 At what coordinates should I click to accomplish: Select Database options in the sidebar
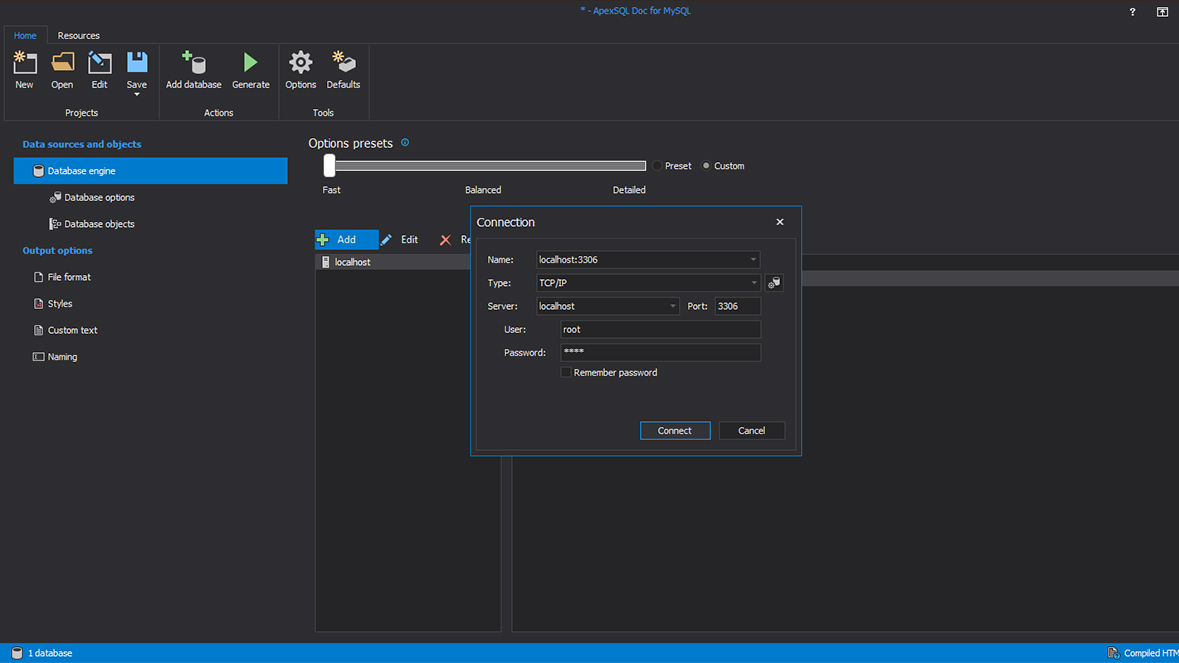99,198
